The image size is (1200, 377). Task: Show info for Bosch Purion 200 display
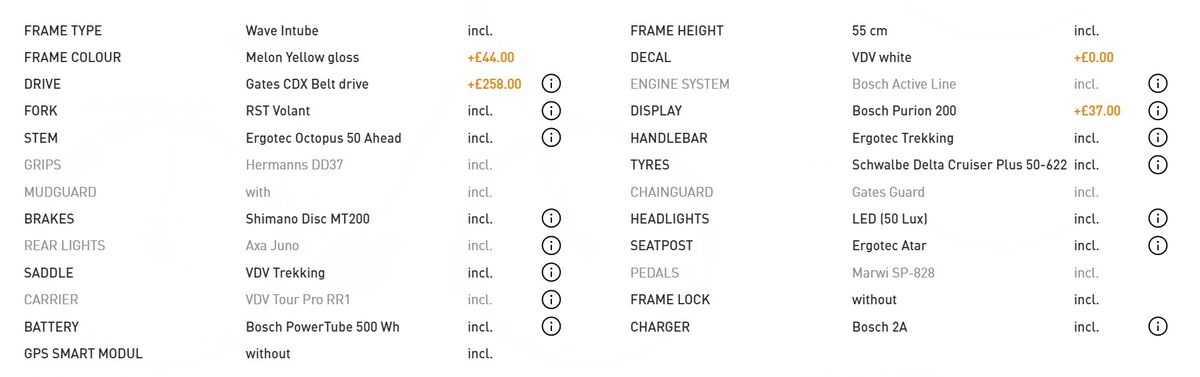pyautogui.click(x=1158, y=111)
